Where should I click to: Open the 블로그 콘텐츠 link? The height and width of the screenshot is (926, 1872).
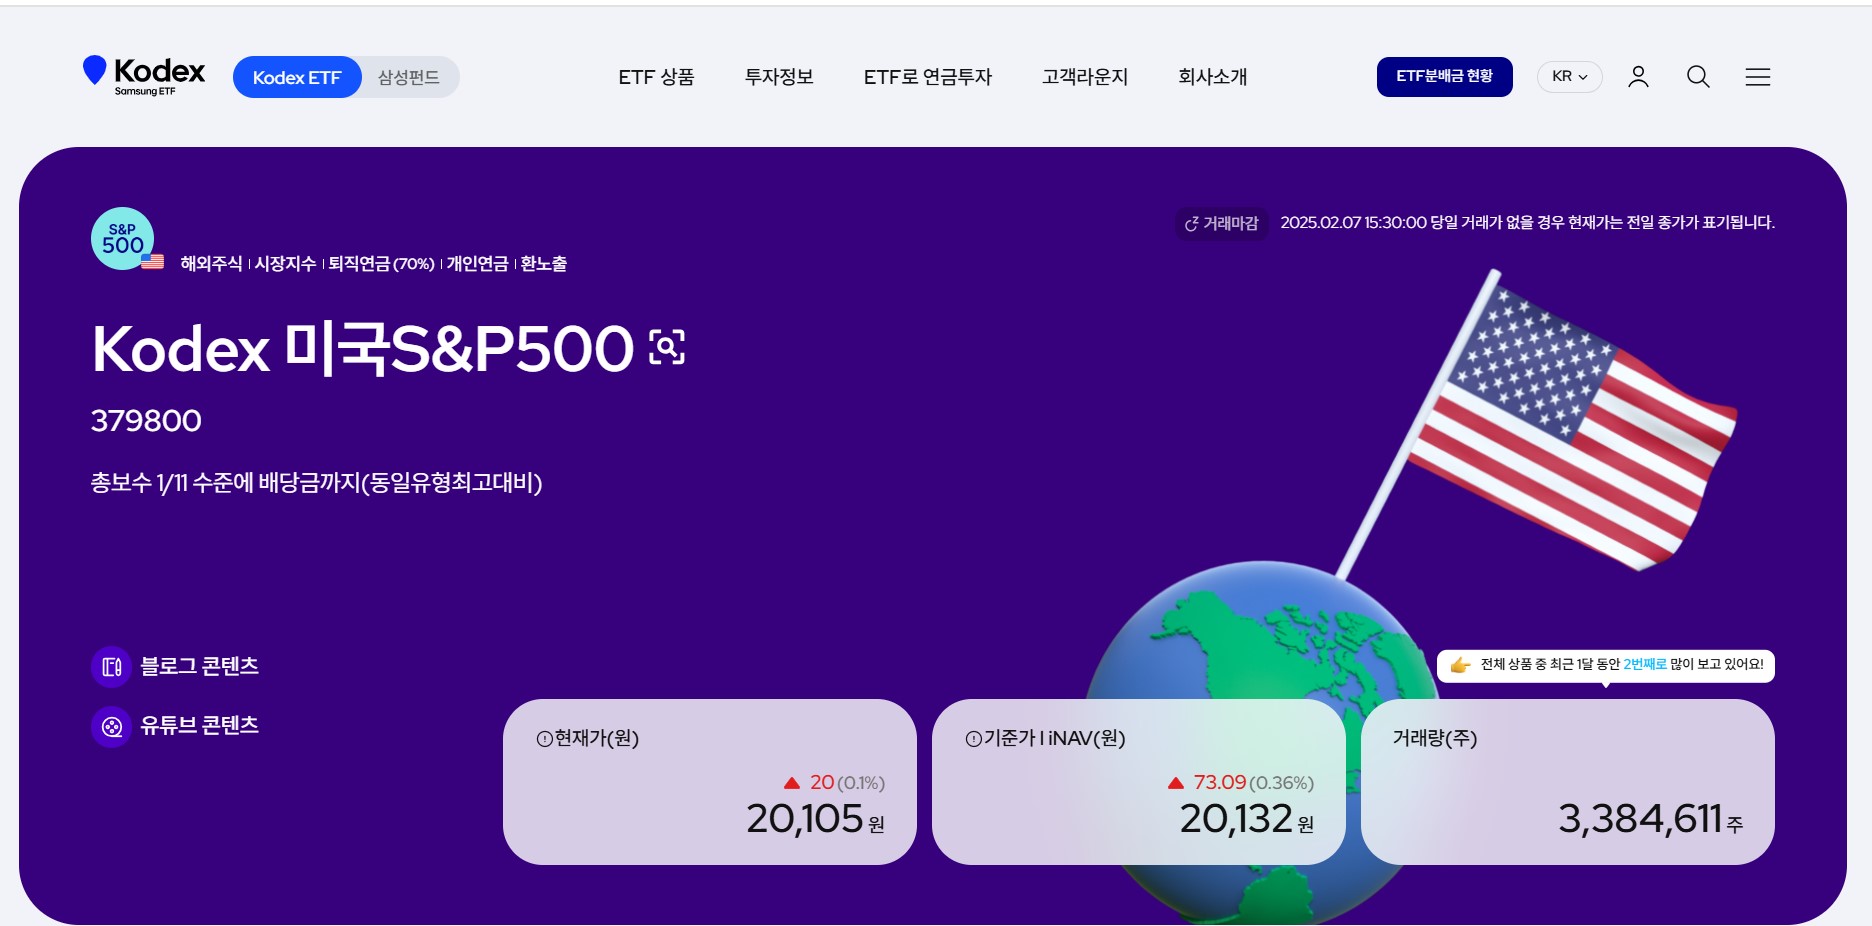(200, 666)
